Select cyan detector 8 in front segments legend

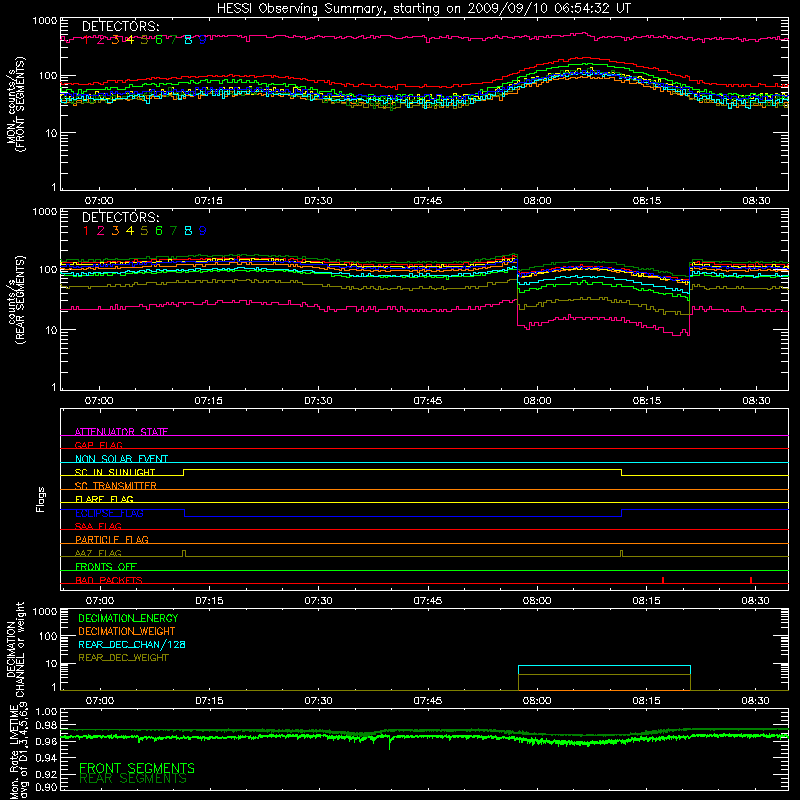point(188,40)
